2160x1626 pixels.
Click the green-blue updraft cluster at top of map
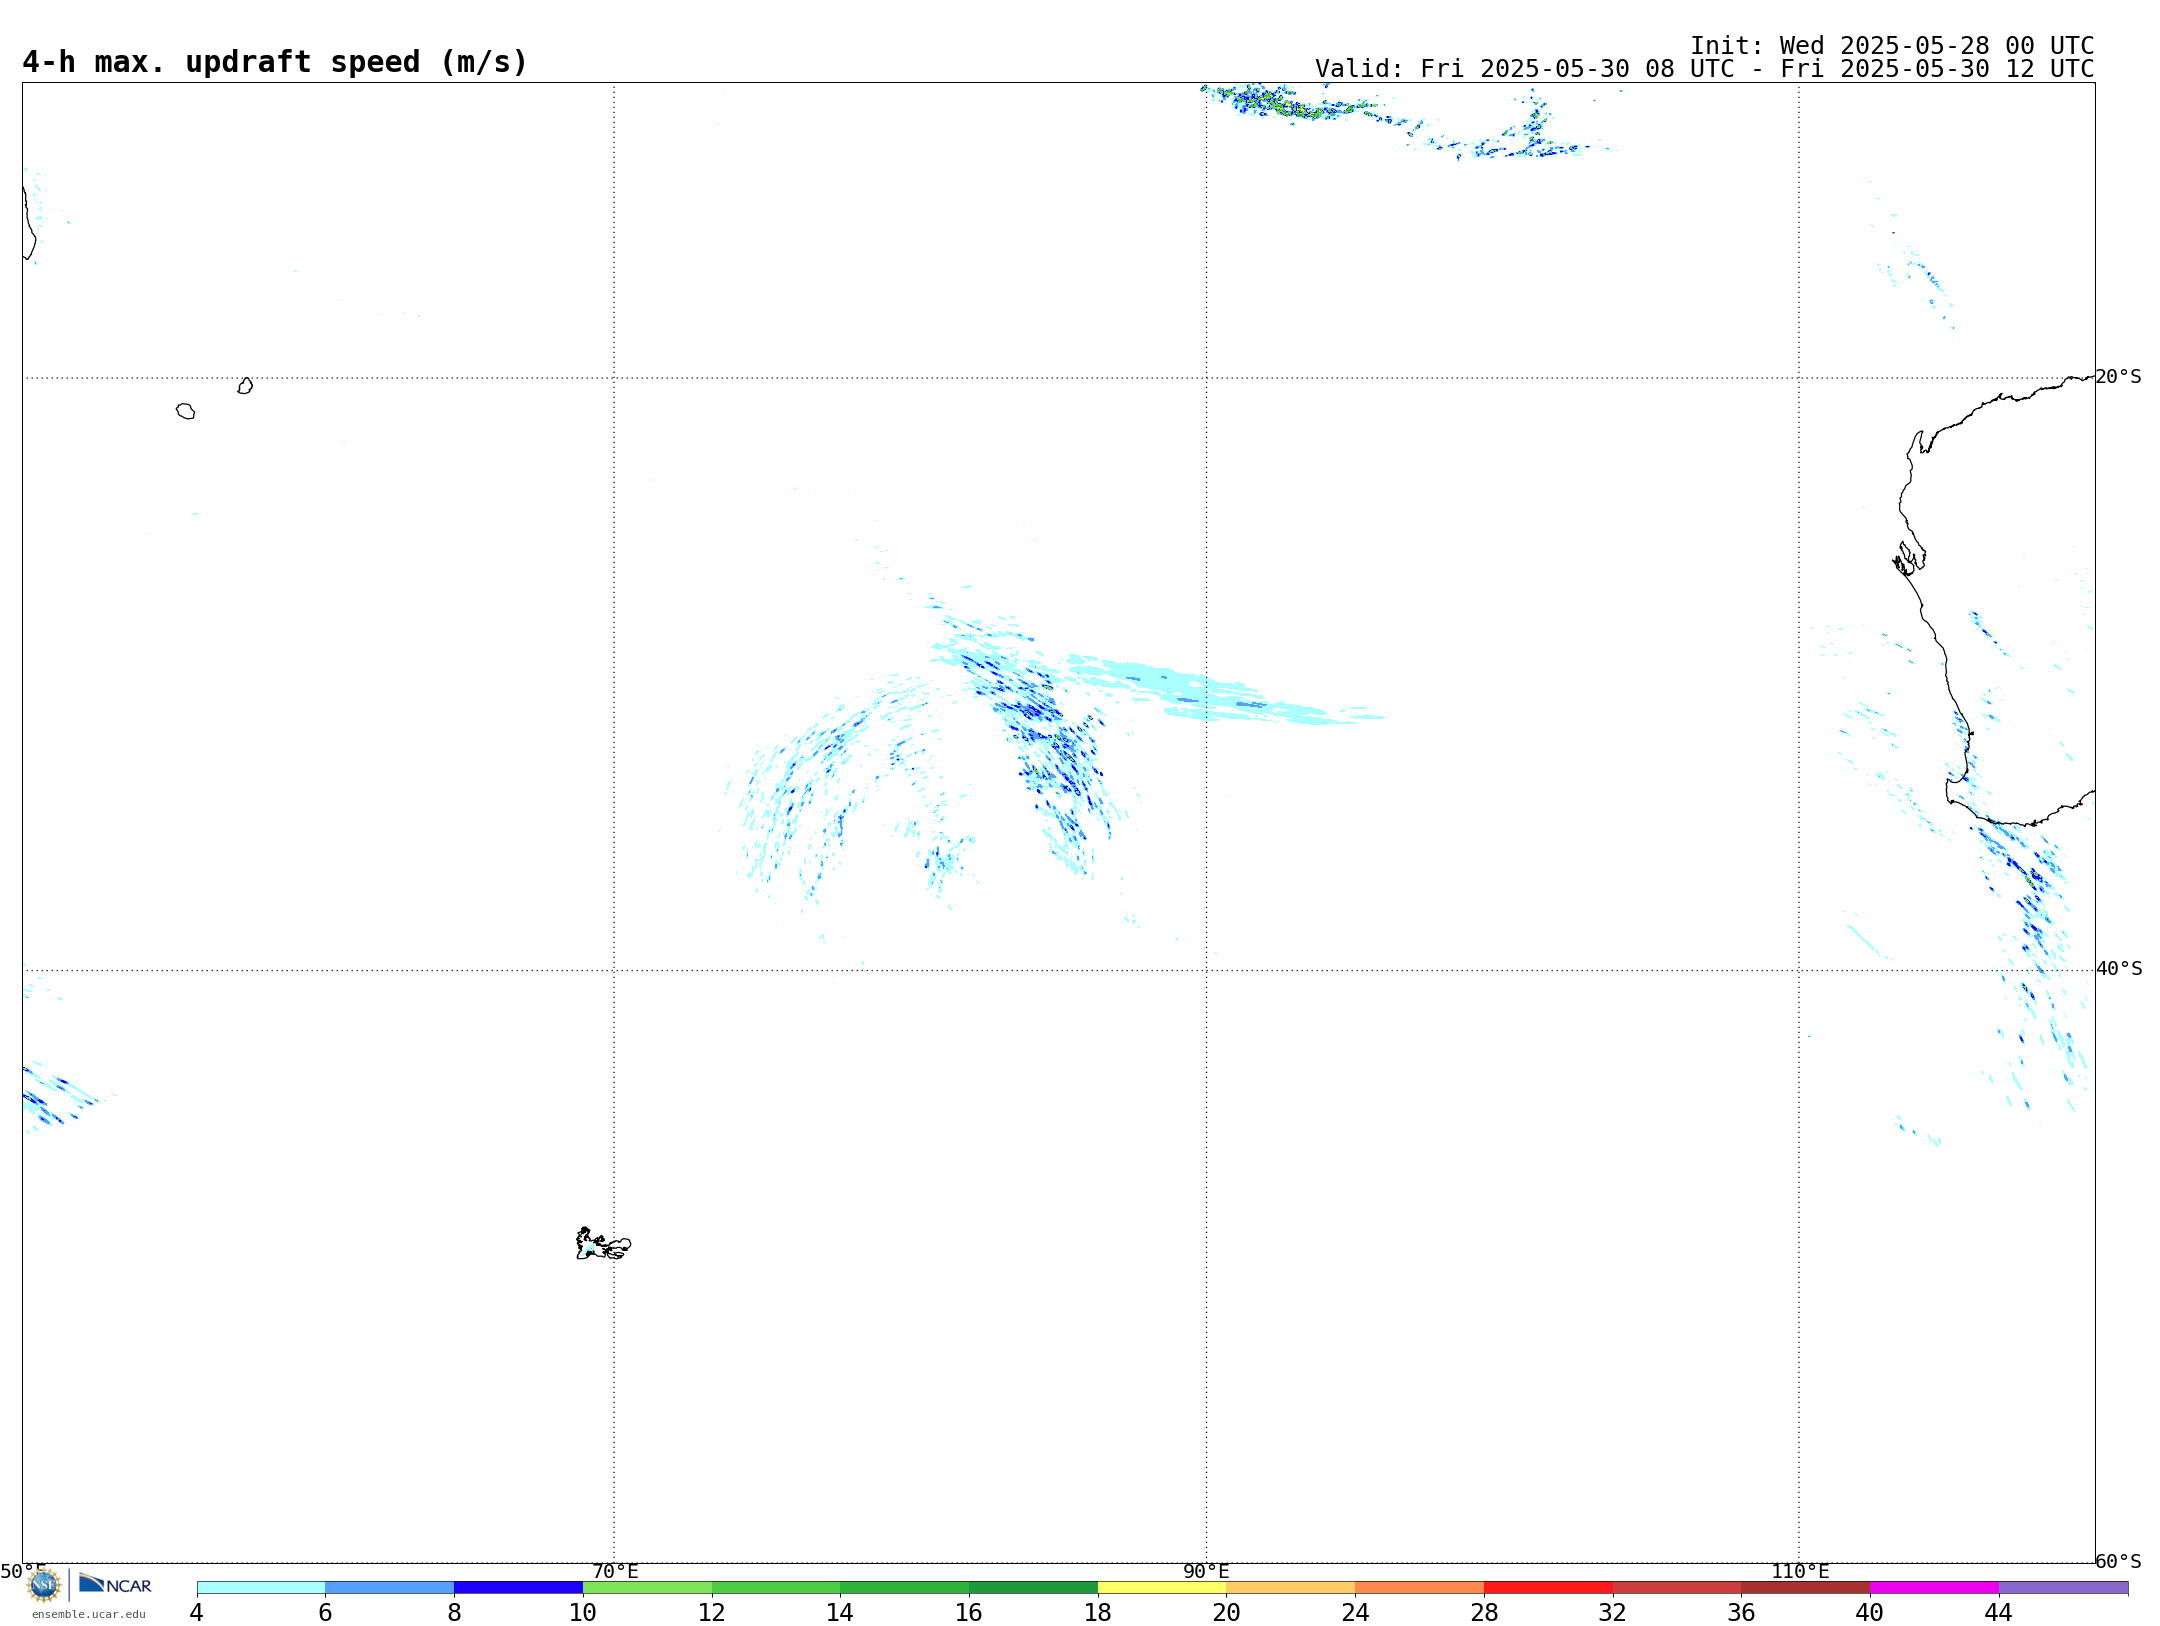pos(1290,102)
